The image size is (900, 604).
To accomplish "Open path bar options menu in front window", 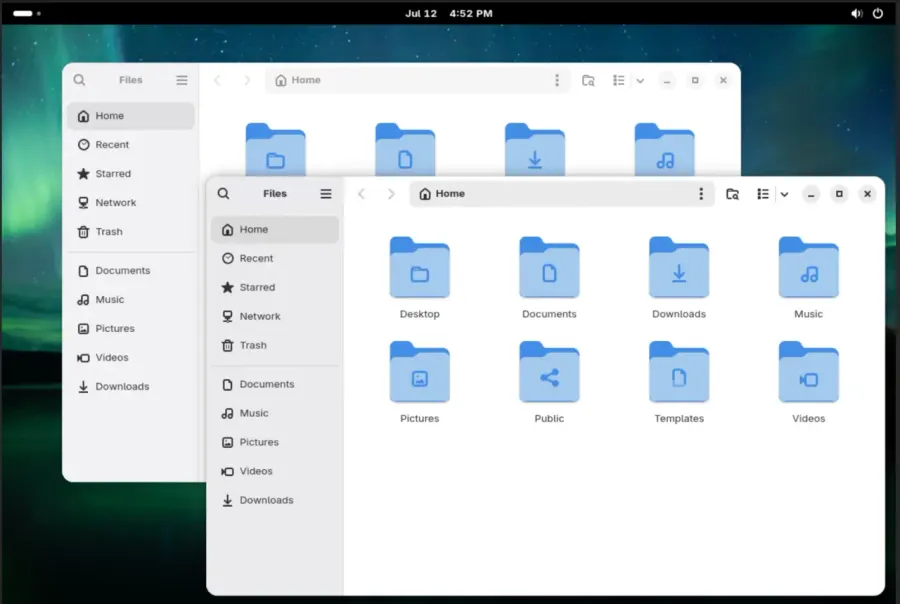I will [x=701, y=193].
